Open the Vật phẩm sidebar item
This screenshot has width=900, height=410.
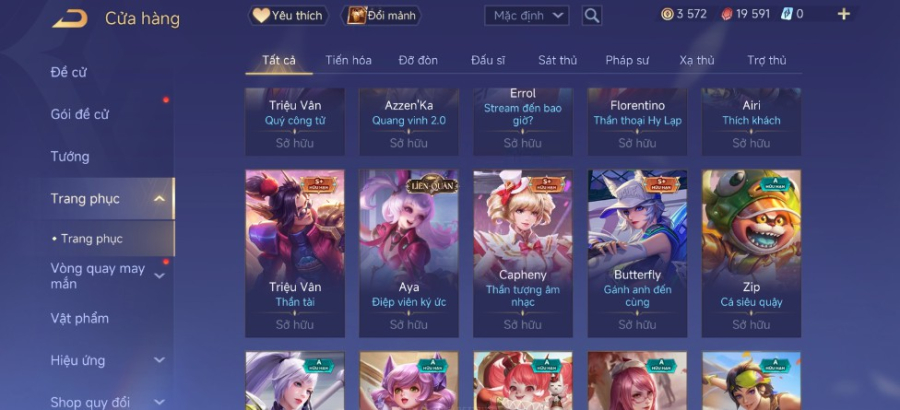click(79, 319)
